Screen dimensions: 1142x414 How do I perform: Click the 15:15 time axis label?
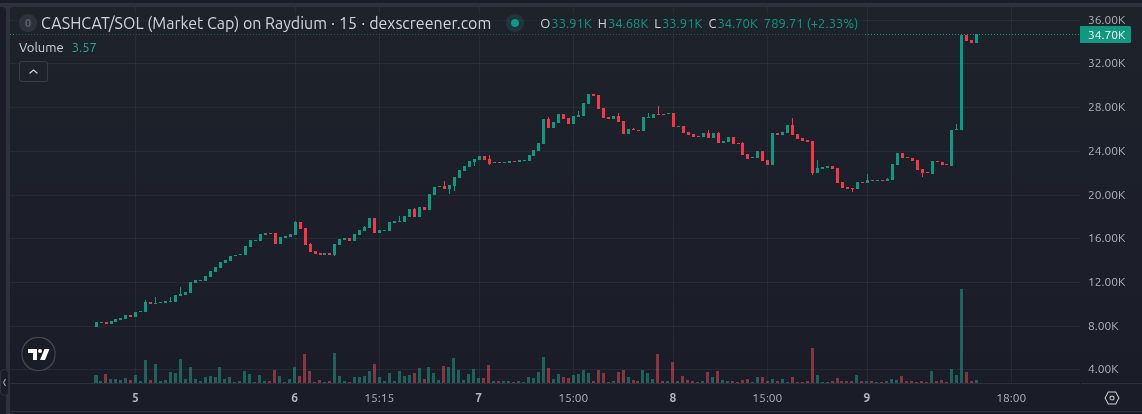click(x=379, y=398)
